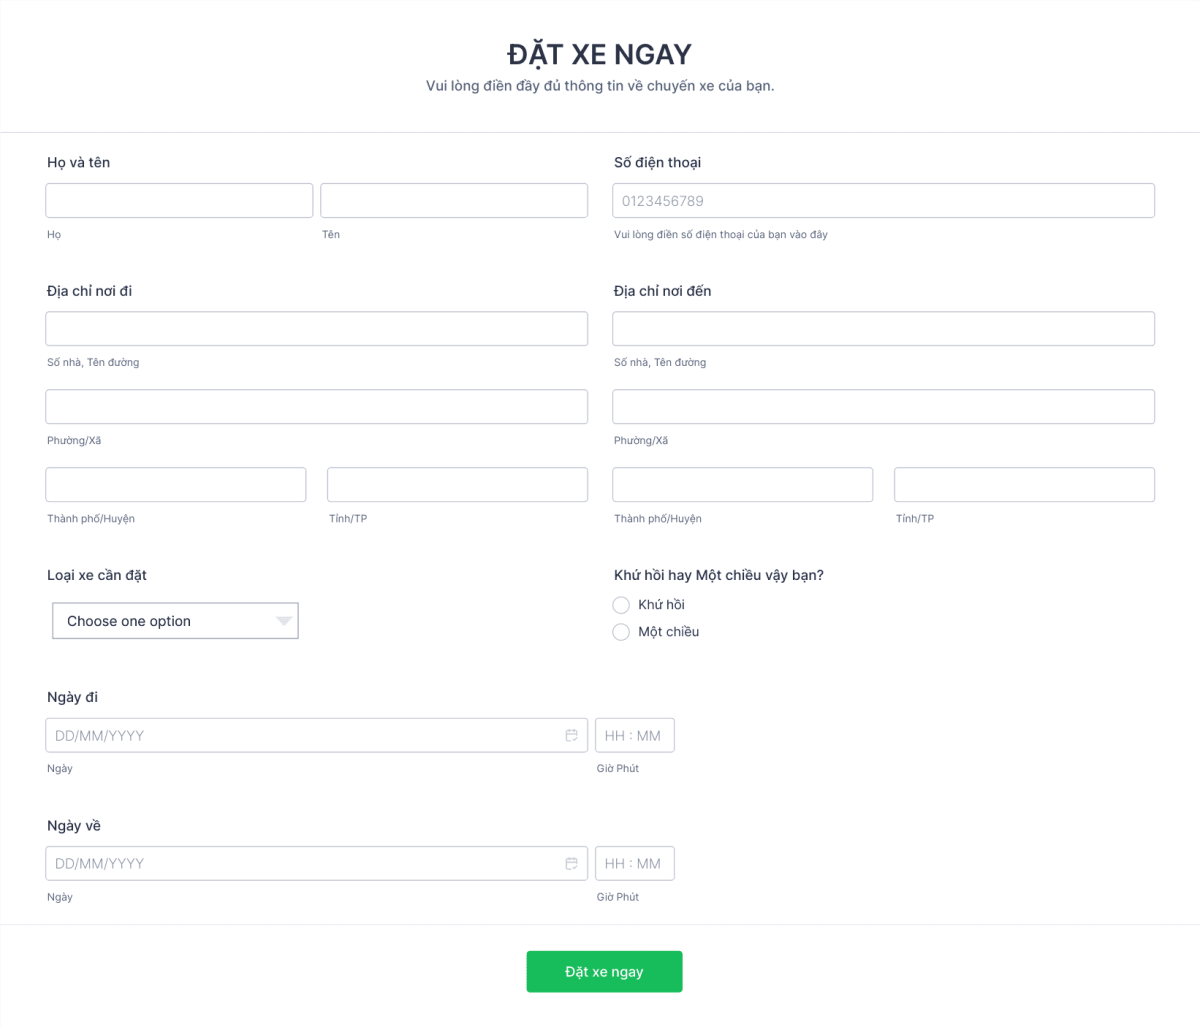This screenshot has width=1200, height=1027.
Task: Click the Số điện thoại phone number field
Action: pos(883,200)
